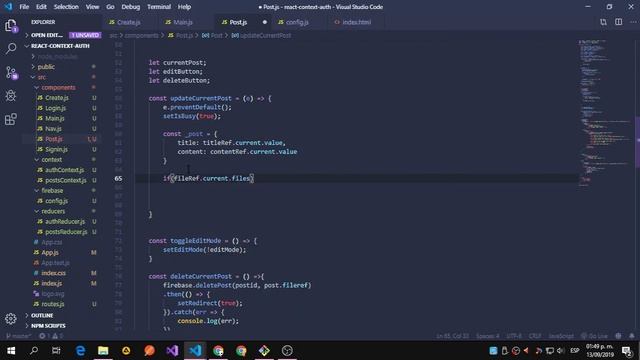
Task: Open the Extensions view
Action: click(11, 120)
